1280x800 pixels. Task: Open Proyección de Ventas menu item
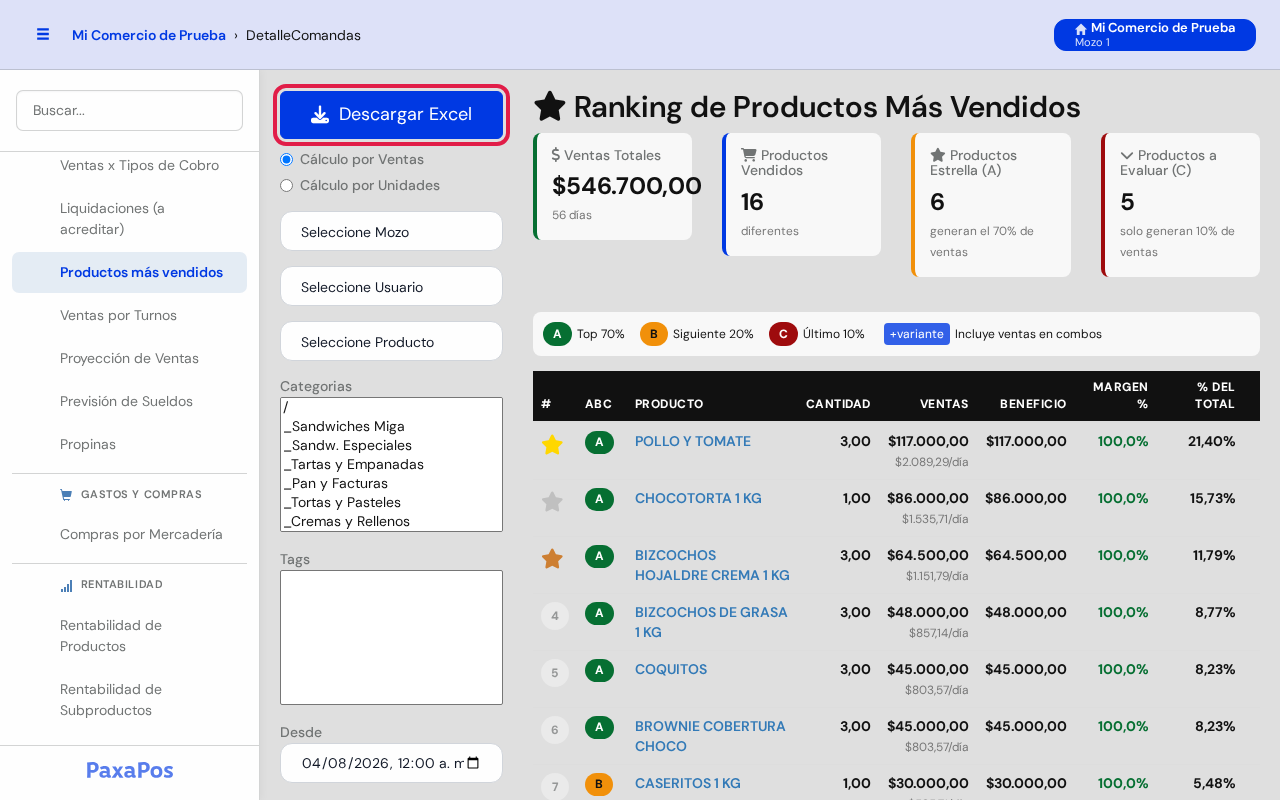coord(129,358)
